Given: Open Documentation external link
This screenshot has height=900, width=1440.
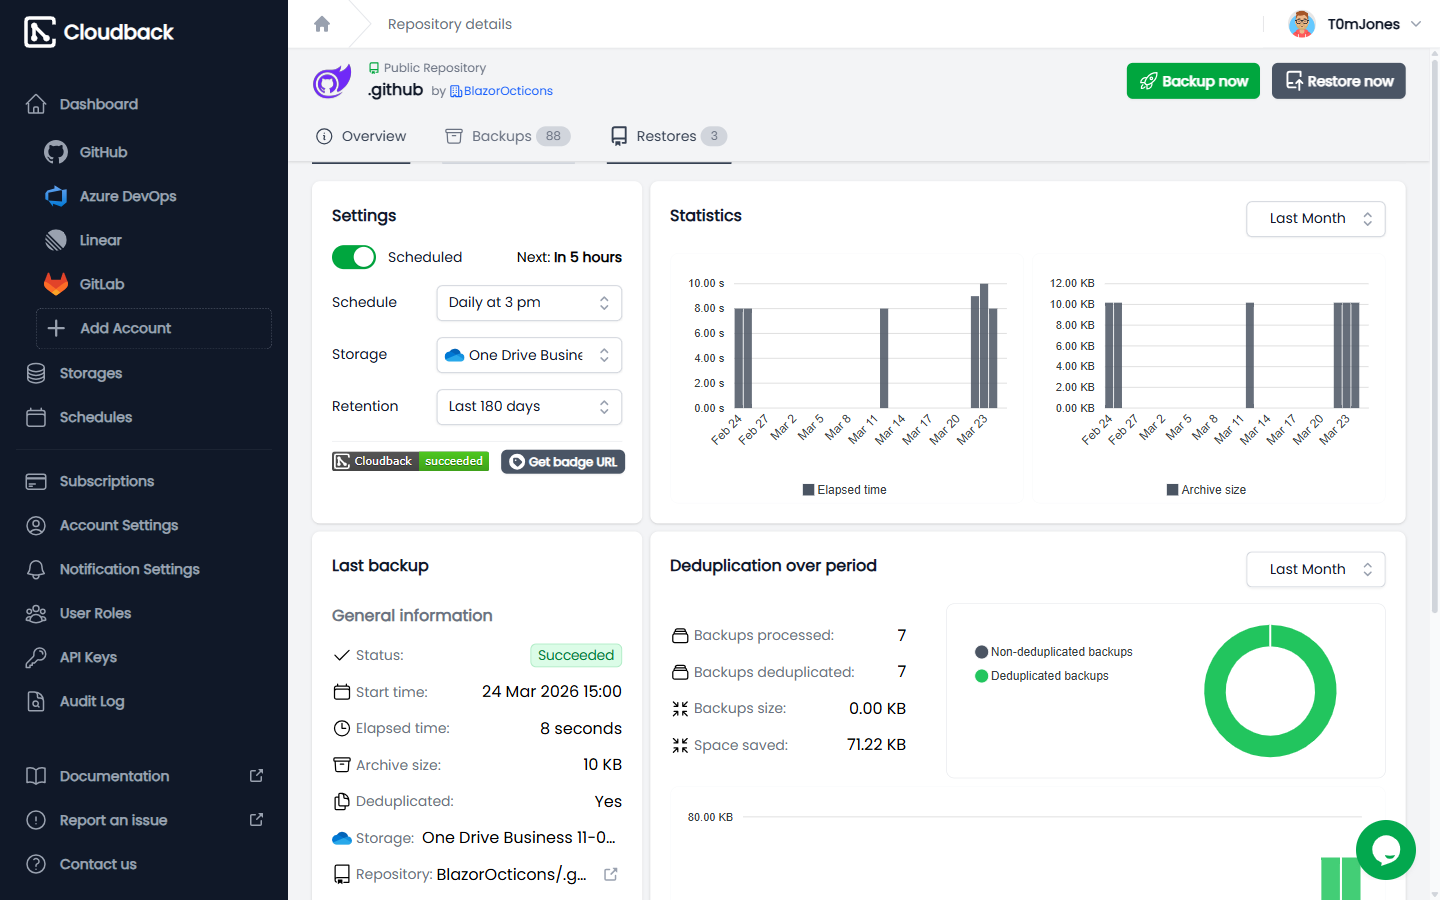Looking at the screenshot, I should (x=144, y=776).
